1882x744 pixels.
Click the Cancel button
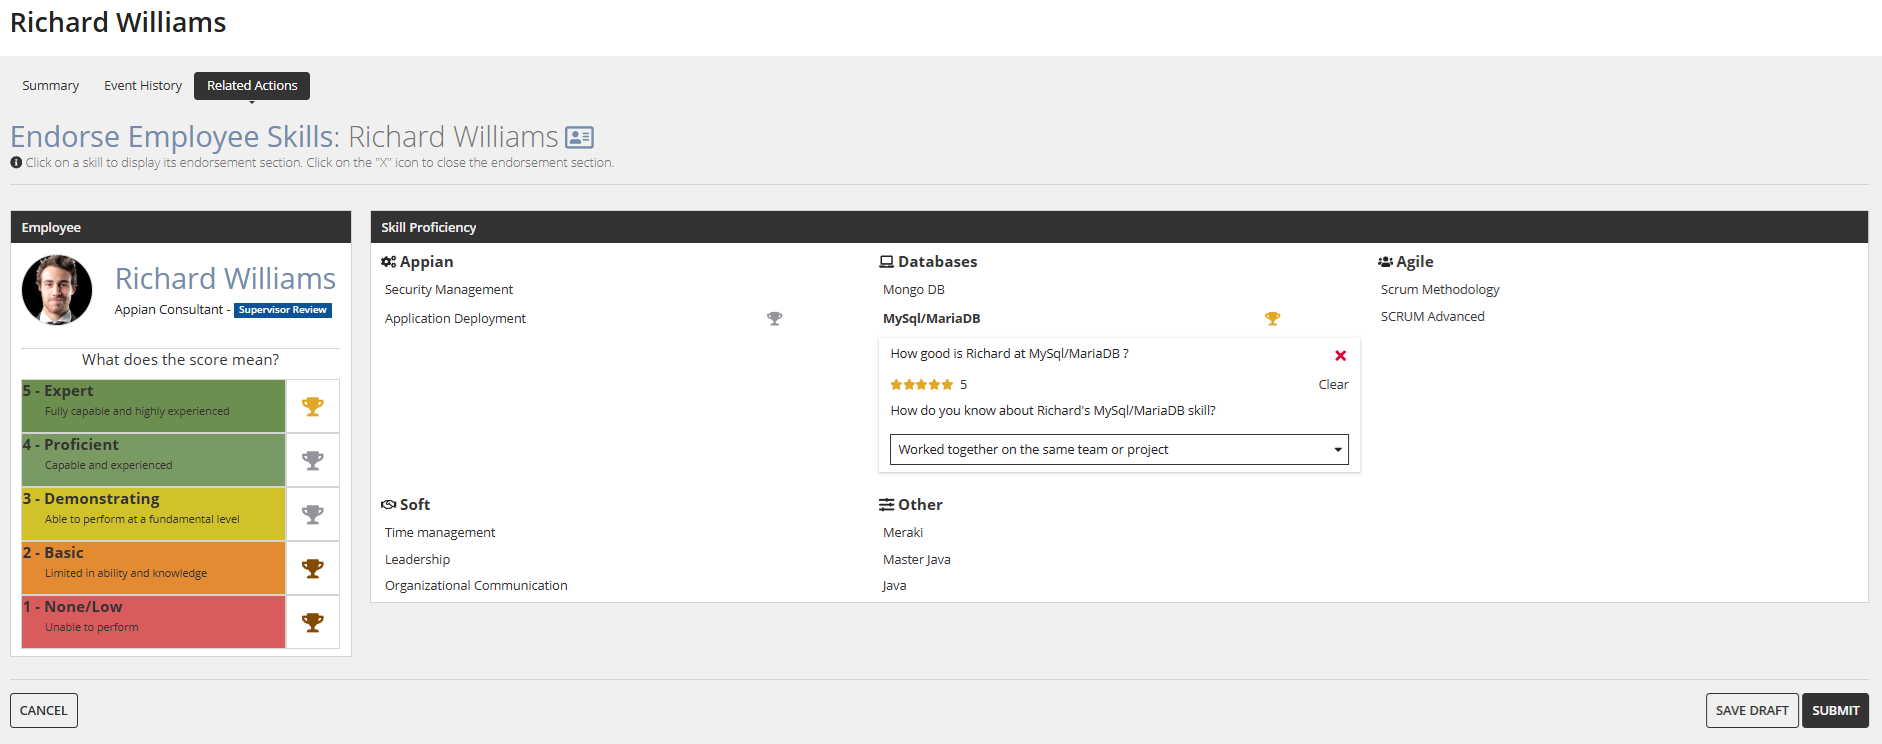(x=44, y=711)
